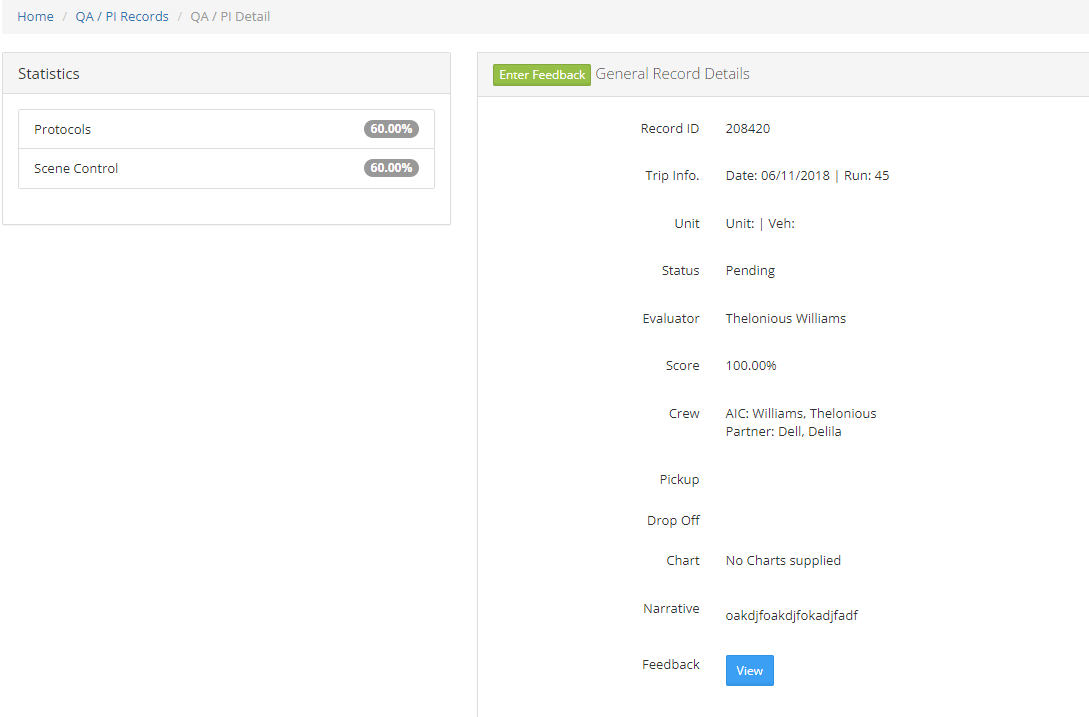Click the Record ID value 208420

click(x=747, y=129)
